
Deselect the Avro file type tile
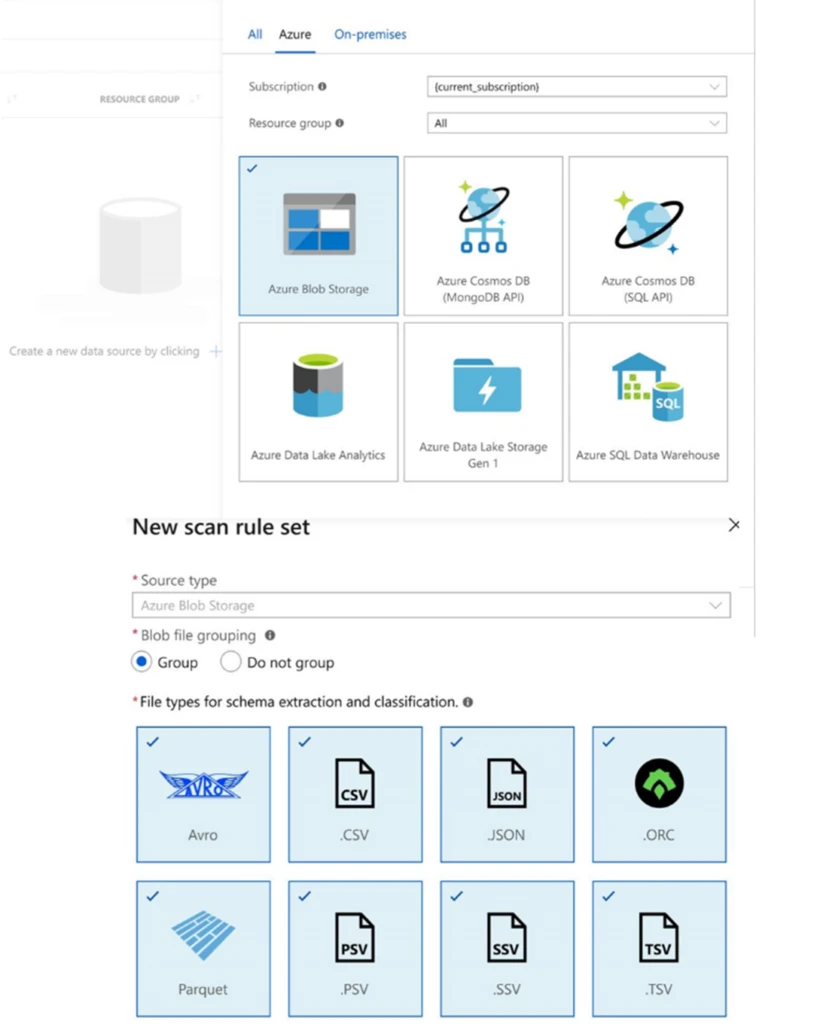click(x=203, y=794)
